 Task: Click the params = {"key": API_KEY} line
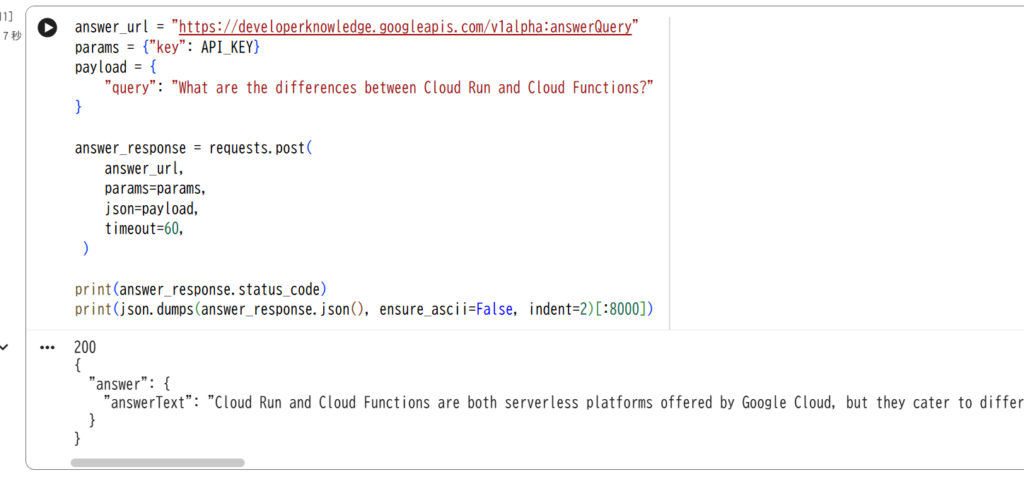coord(167,47)
